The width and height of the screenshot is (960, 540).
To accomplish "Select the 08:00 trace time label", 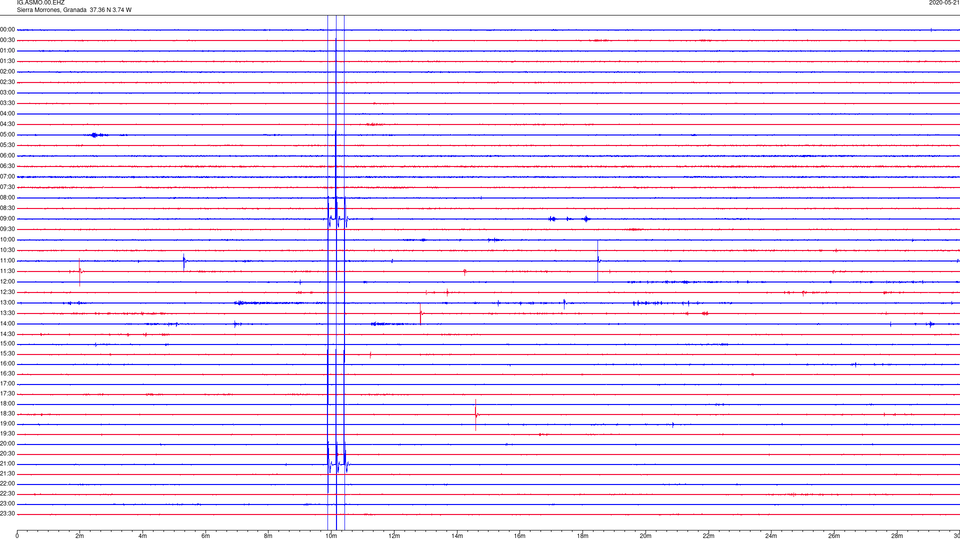I will coord(7,198).
